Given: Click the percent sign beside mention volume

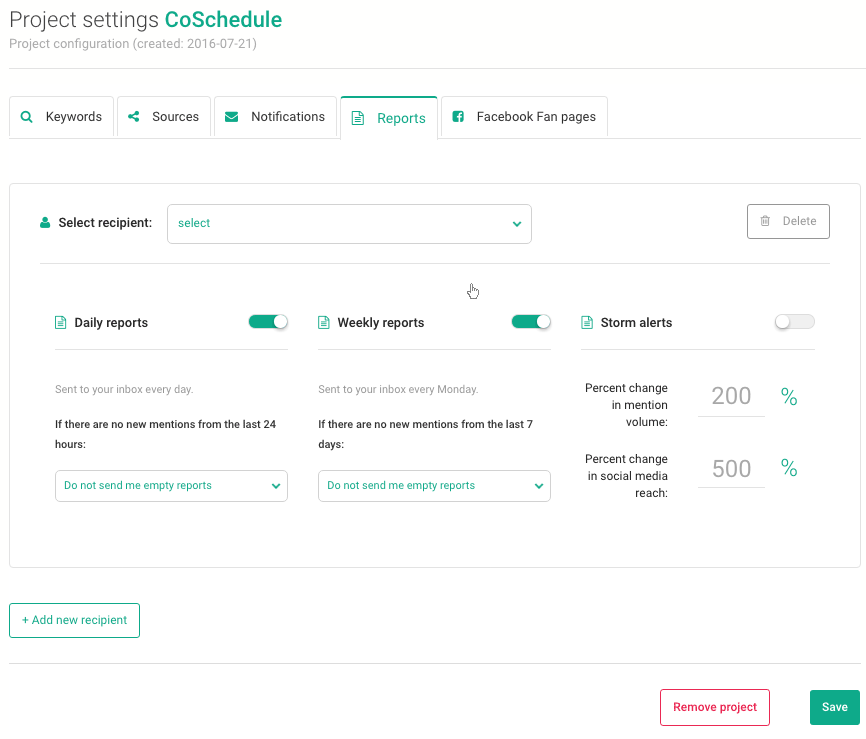Looking at the screenshot, I should (789, 397).
